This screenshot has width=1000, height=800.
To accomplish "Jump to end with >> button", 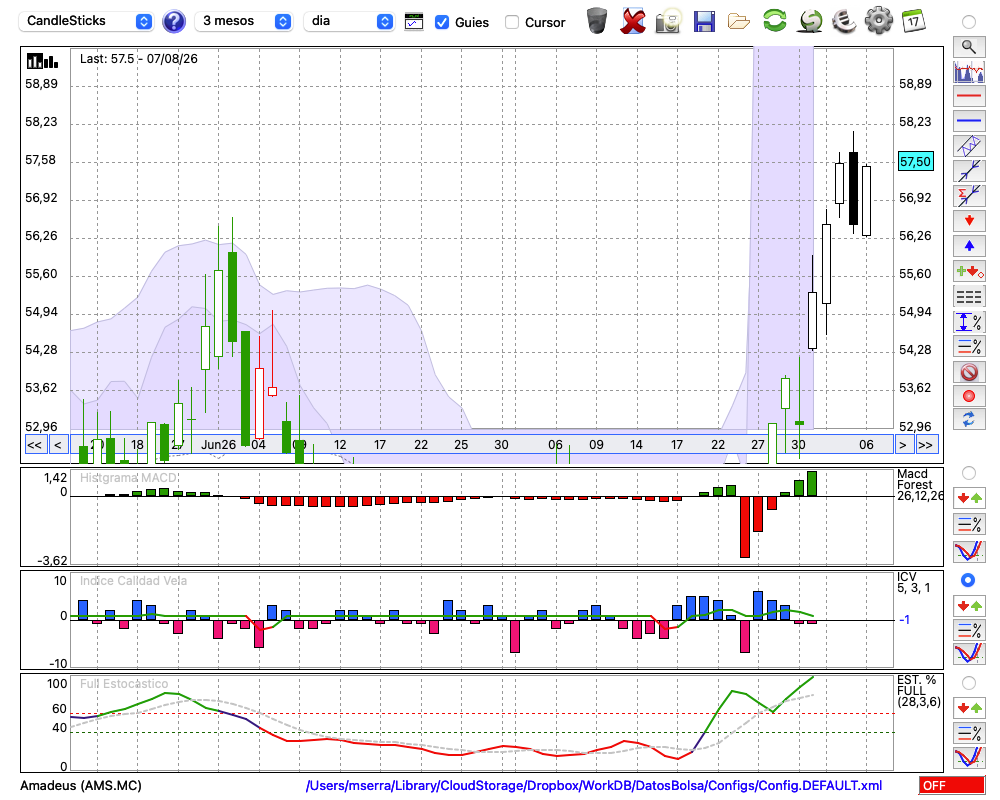I will point(927,445).
